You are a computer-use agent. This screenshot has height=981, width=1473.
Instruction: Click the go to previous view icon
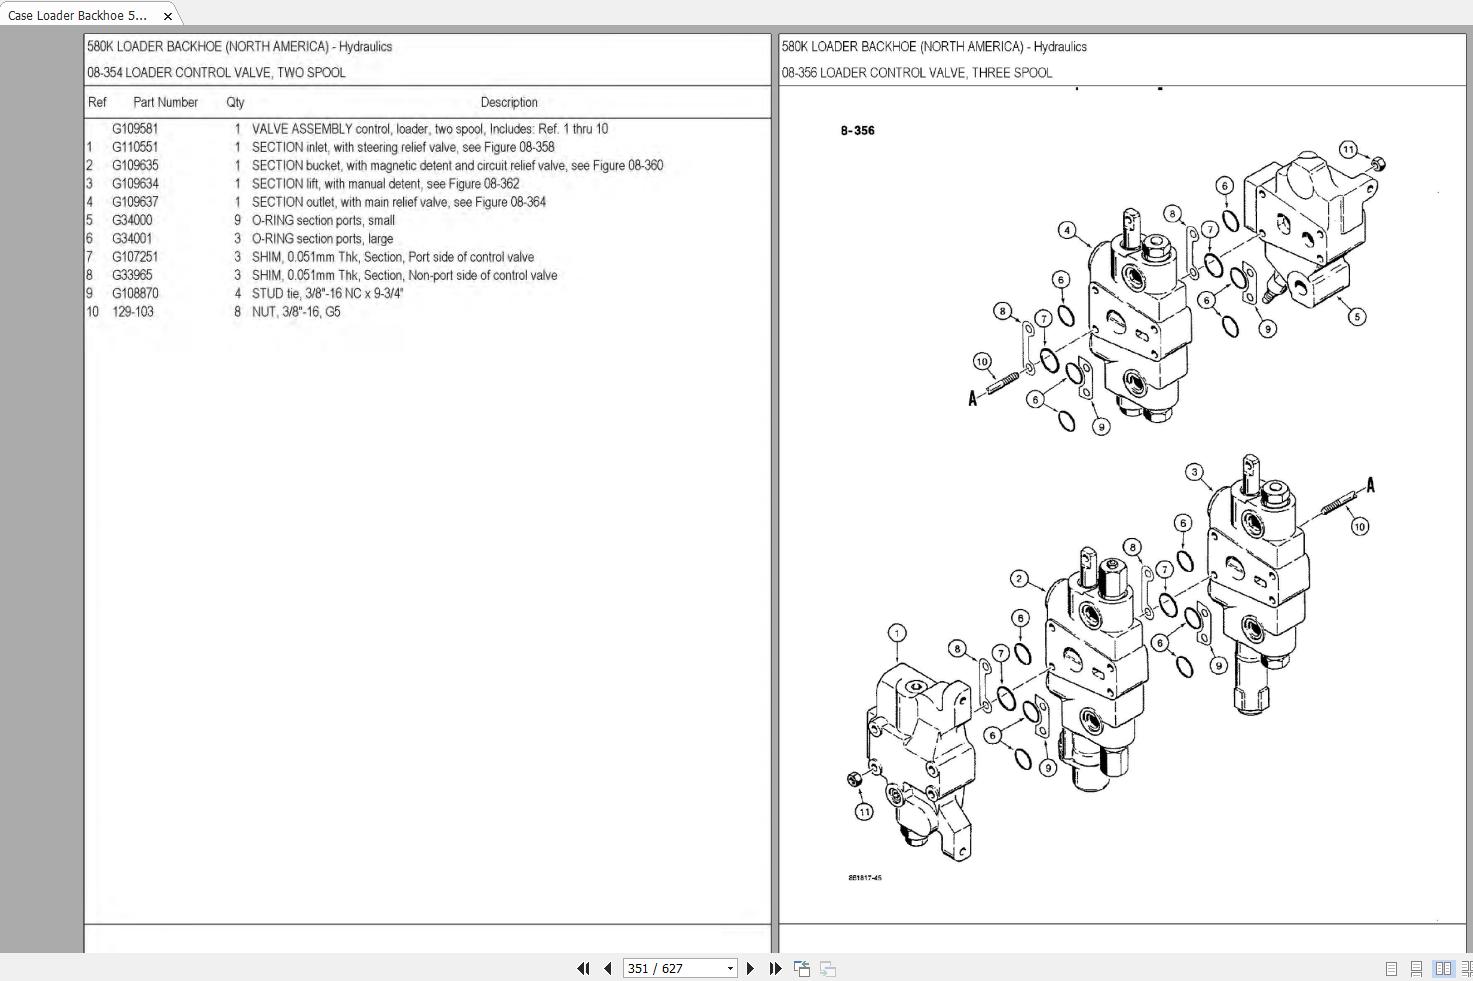802,968
